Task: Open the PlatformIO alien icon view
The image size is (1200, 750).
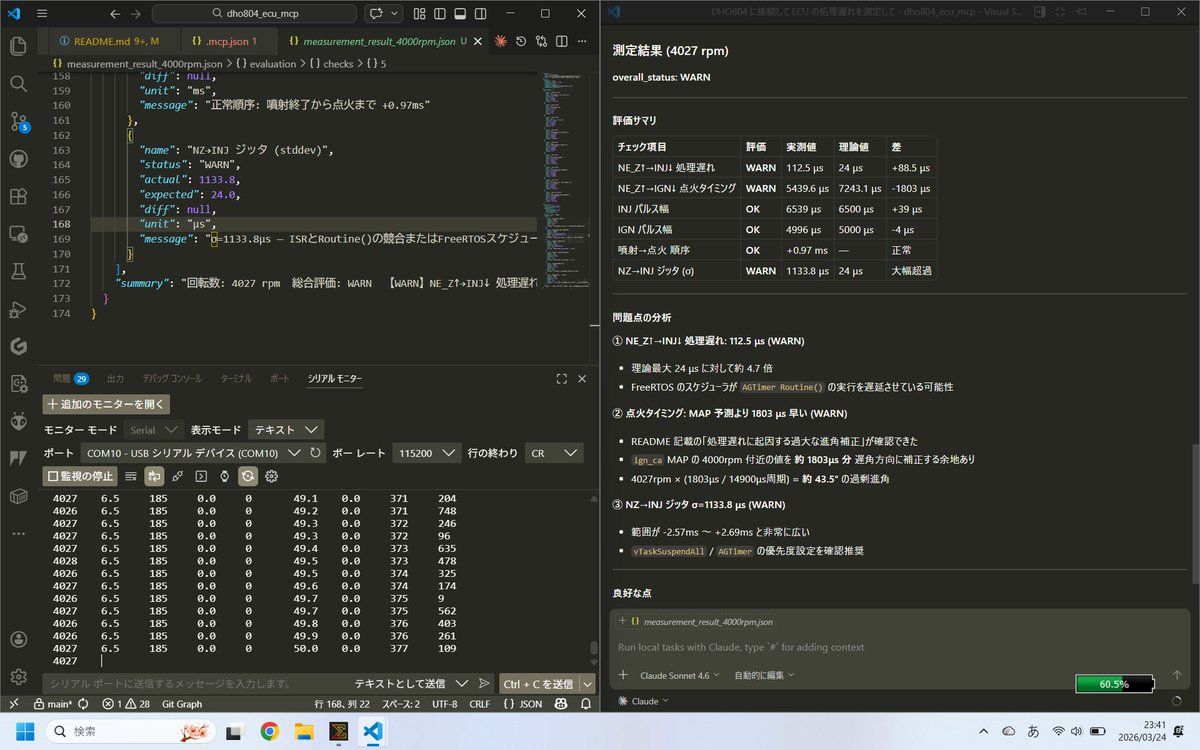Action: [x=18, y=422]
